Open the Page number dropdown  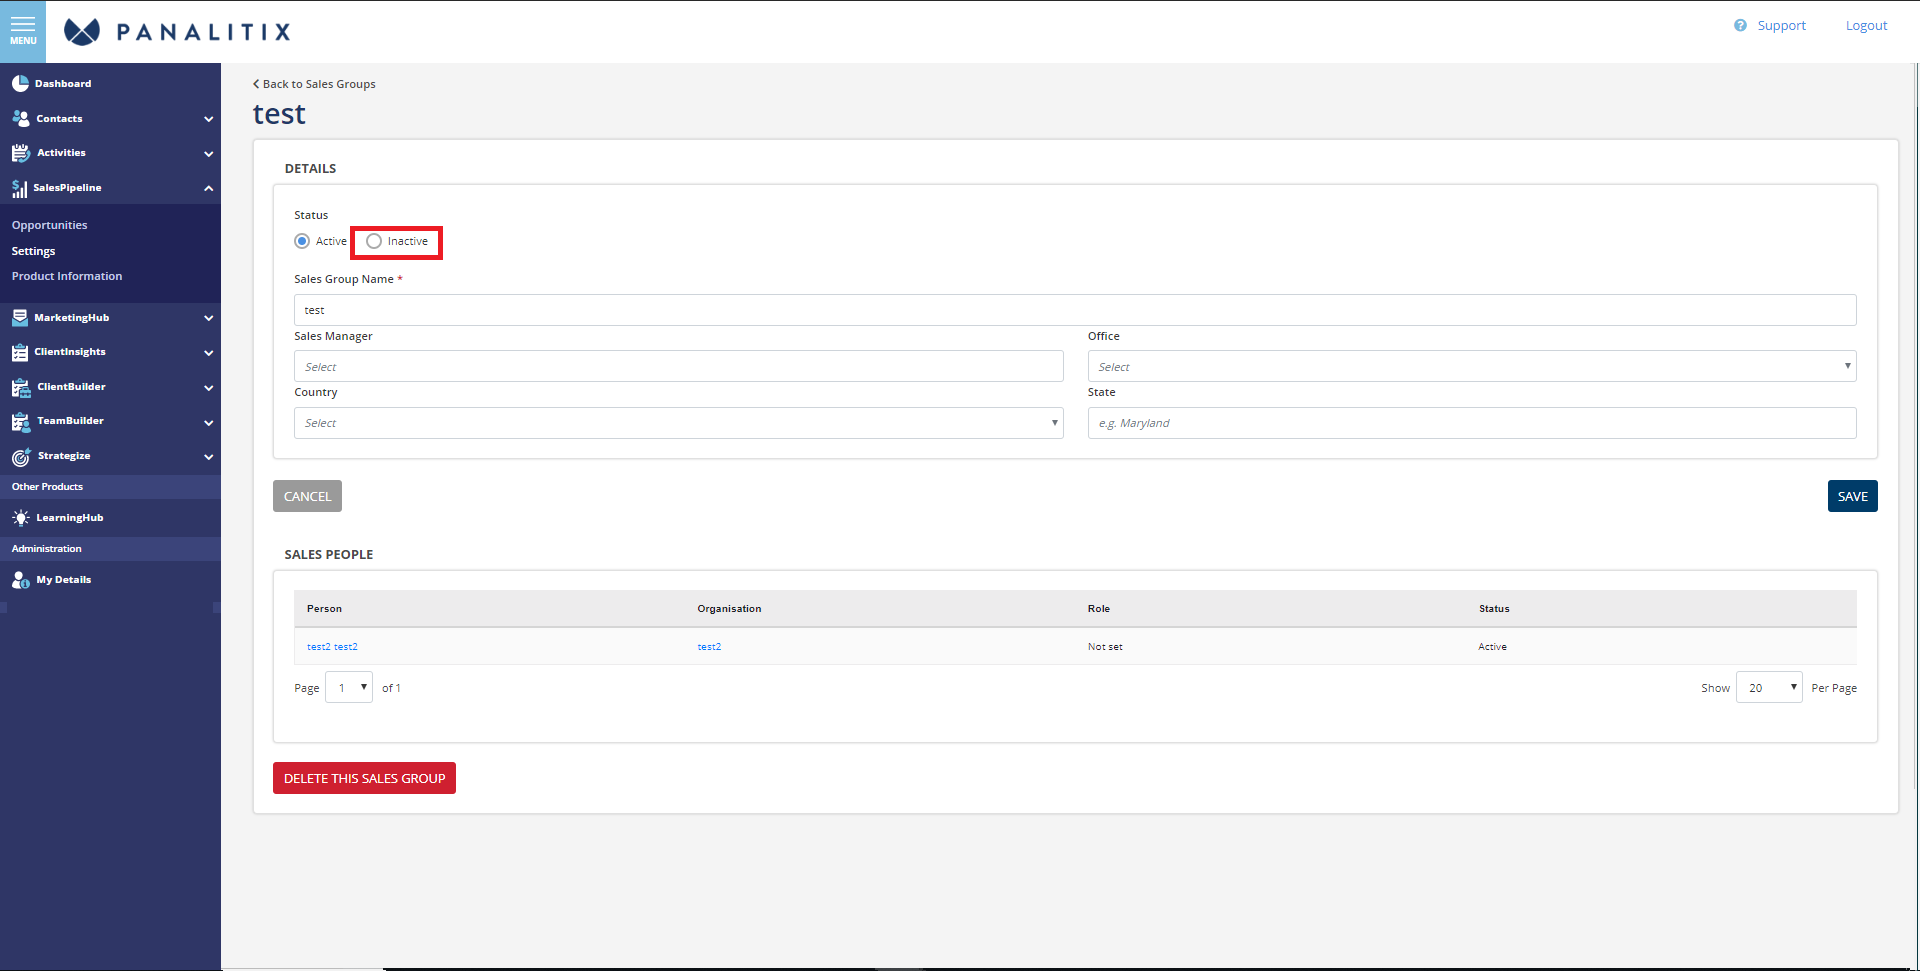pyautogui.click(x=349, y=687)
